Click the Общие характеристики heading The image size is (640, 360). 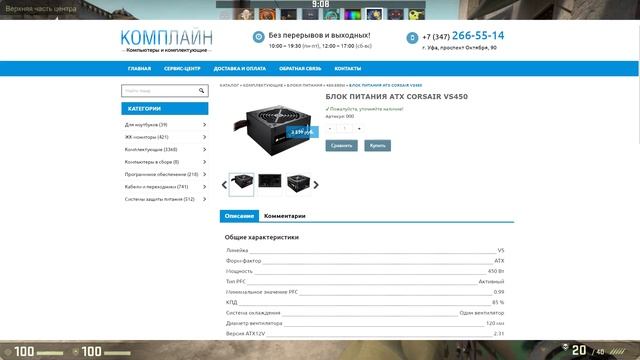[x=262, y=237]
